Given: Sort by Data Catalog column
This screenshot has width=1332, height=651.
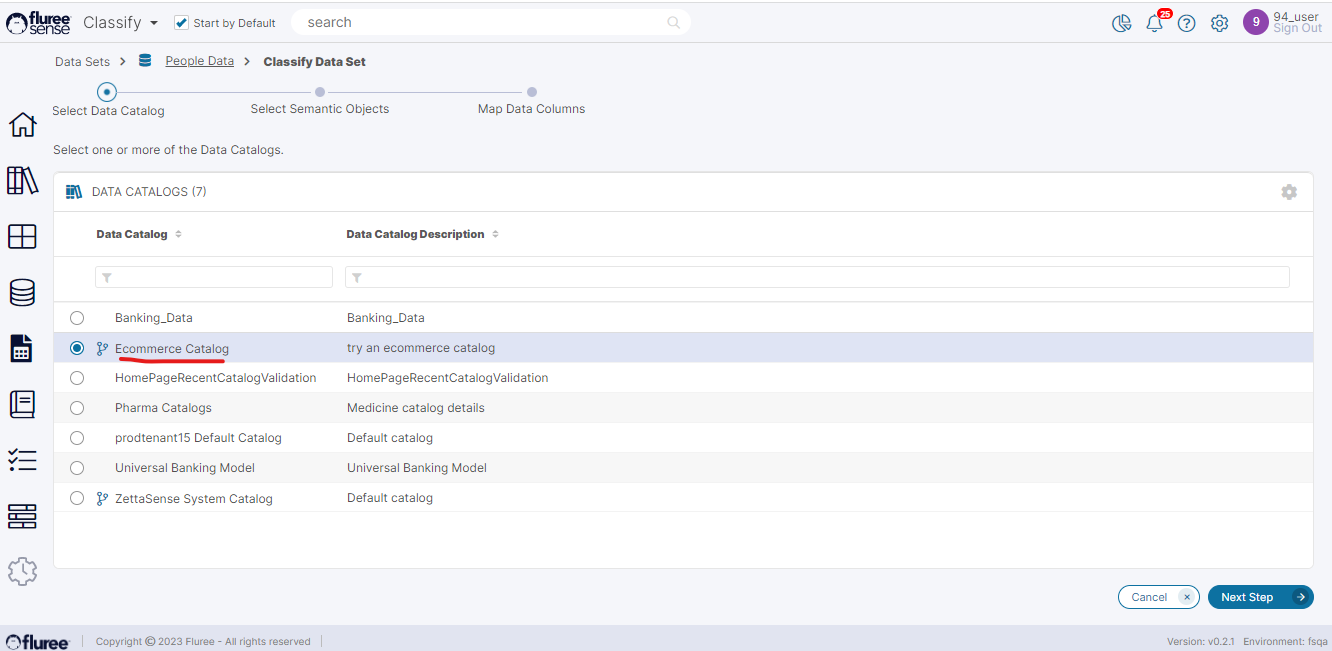Looking at the screenshot, I should tap(178, 234).
